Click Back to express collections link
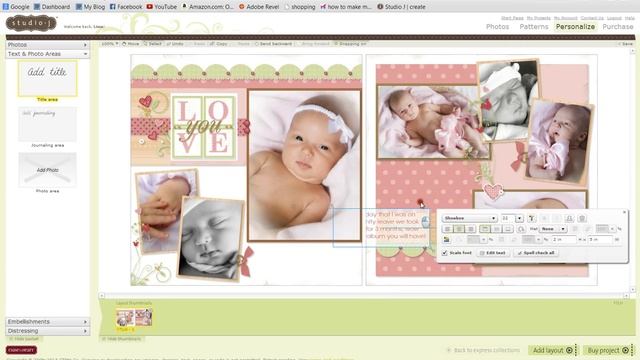 [483, 350]
